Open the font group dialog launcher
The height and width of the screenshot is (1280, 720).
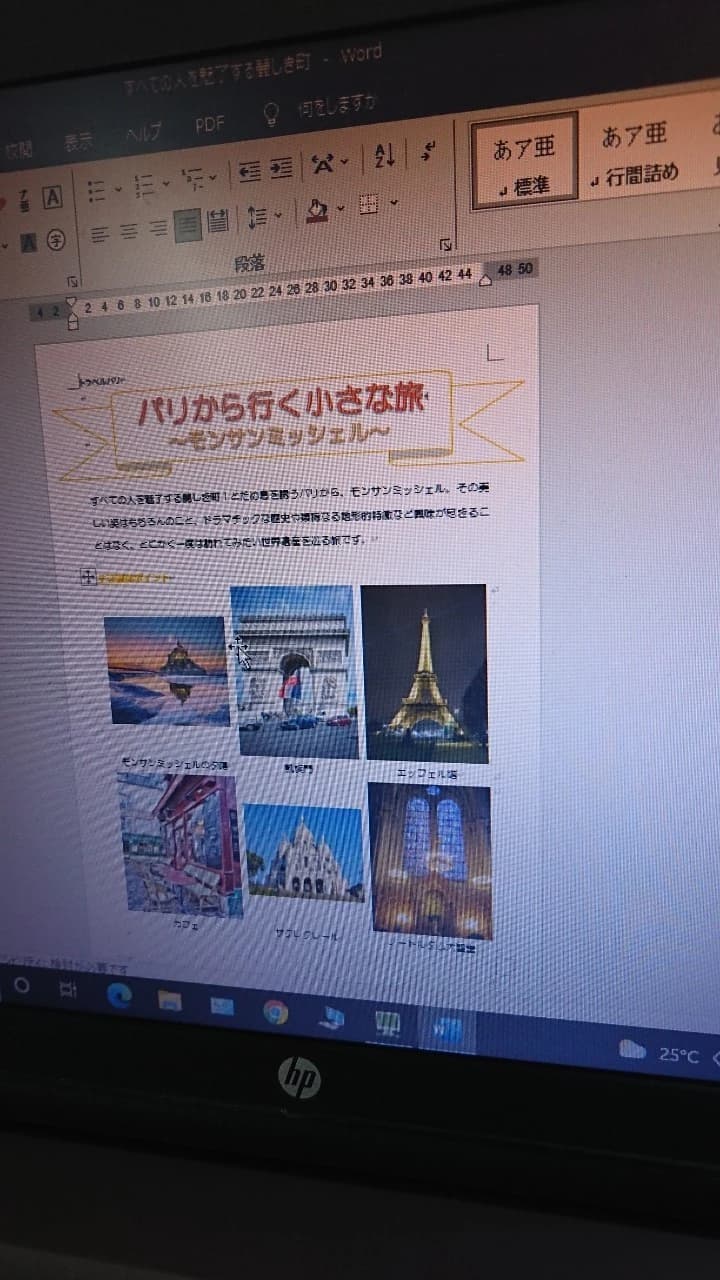click(72, 282)
